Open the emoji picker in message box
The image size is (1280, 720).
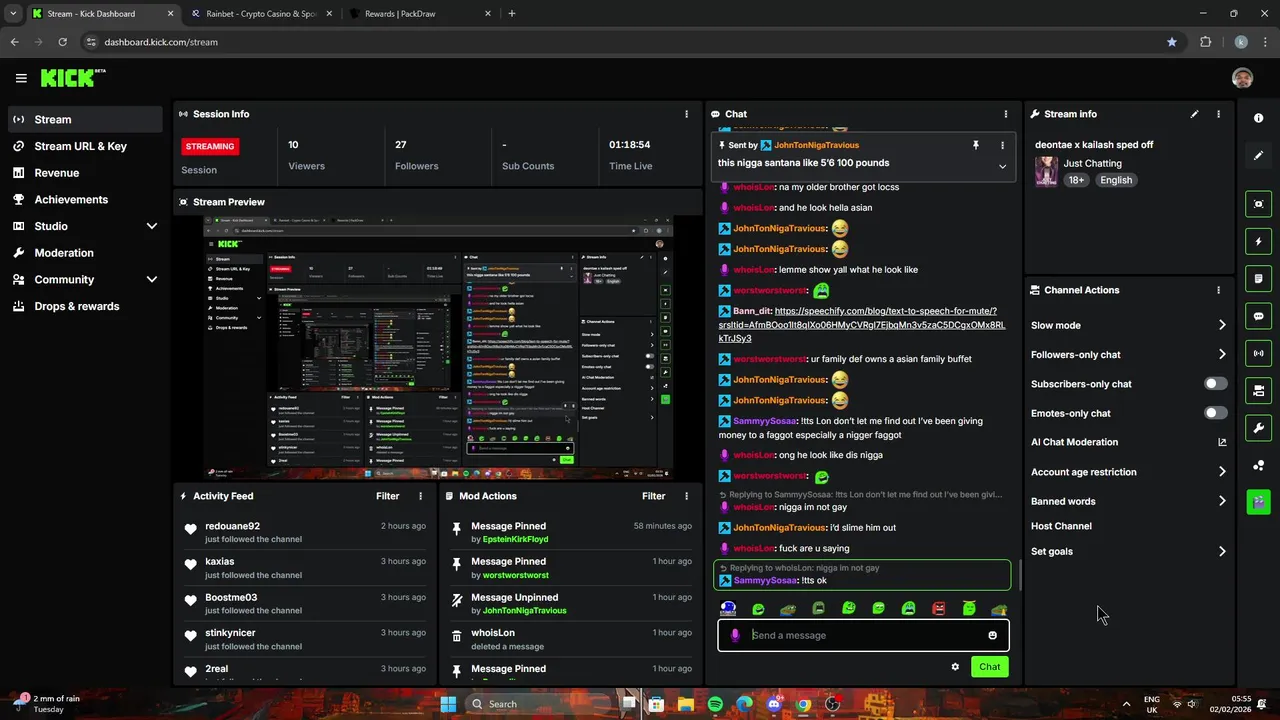coord(992,635)
